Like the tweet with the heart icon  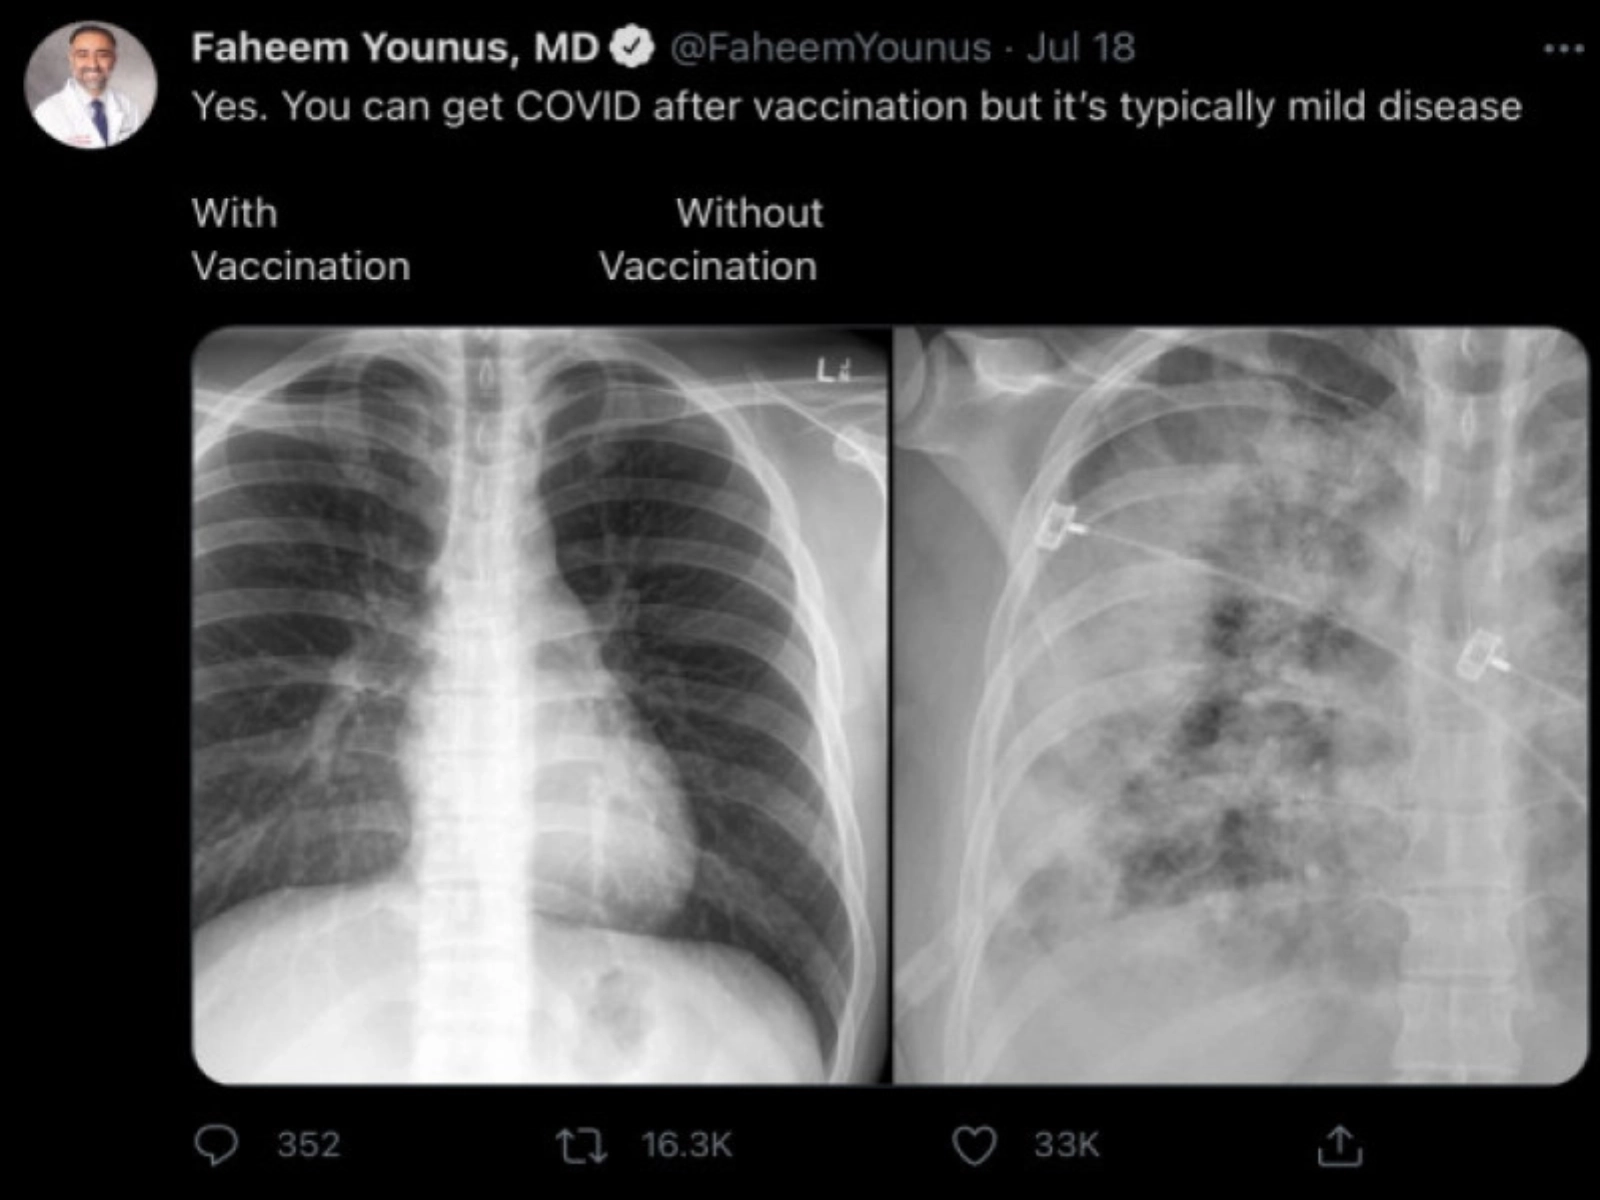[x=974, y=1145]
